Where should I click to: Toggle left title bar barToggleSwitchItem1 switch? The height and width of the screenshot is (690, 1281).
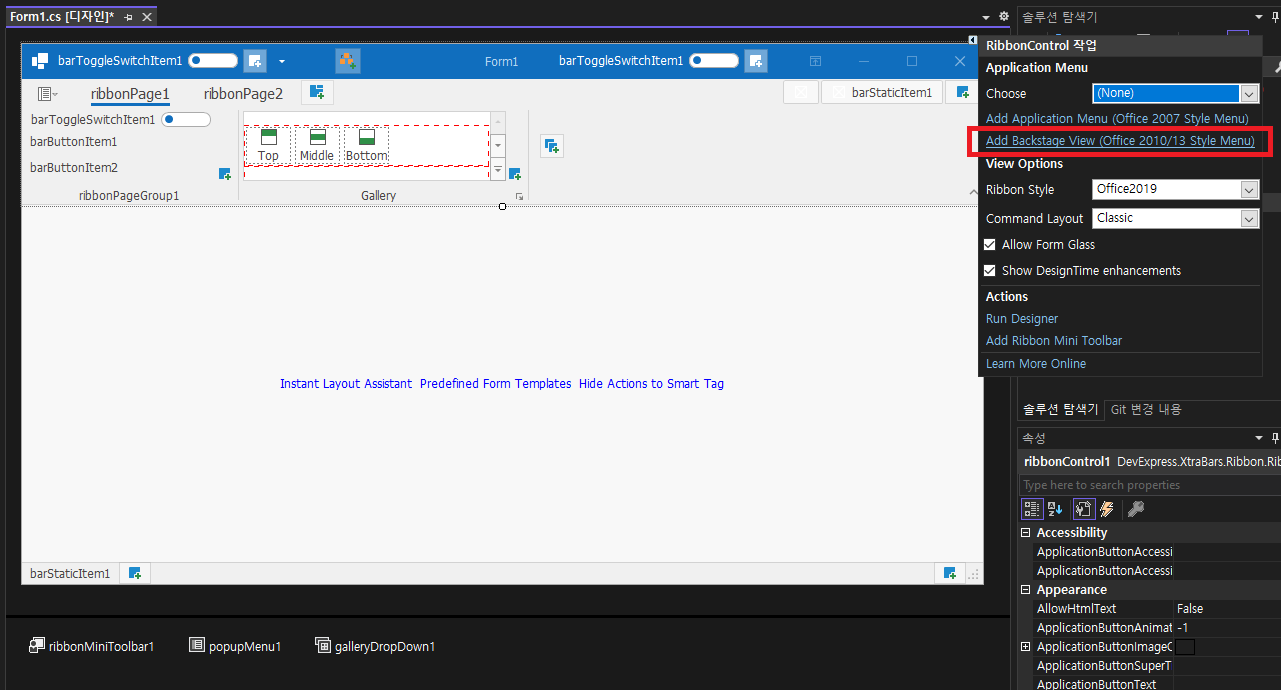(213, 61)
